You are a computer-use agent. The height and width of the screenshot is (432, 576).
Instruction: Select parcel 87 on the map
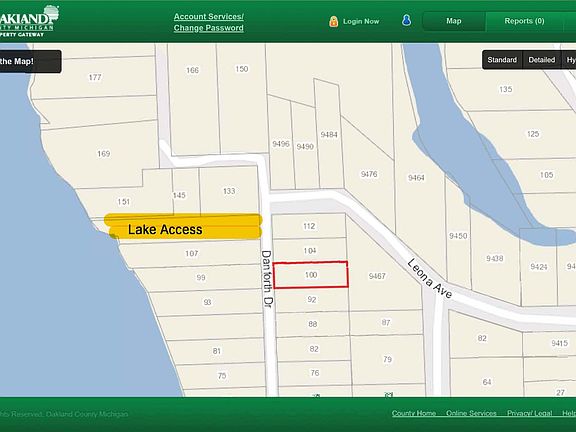385,322
